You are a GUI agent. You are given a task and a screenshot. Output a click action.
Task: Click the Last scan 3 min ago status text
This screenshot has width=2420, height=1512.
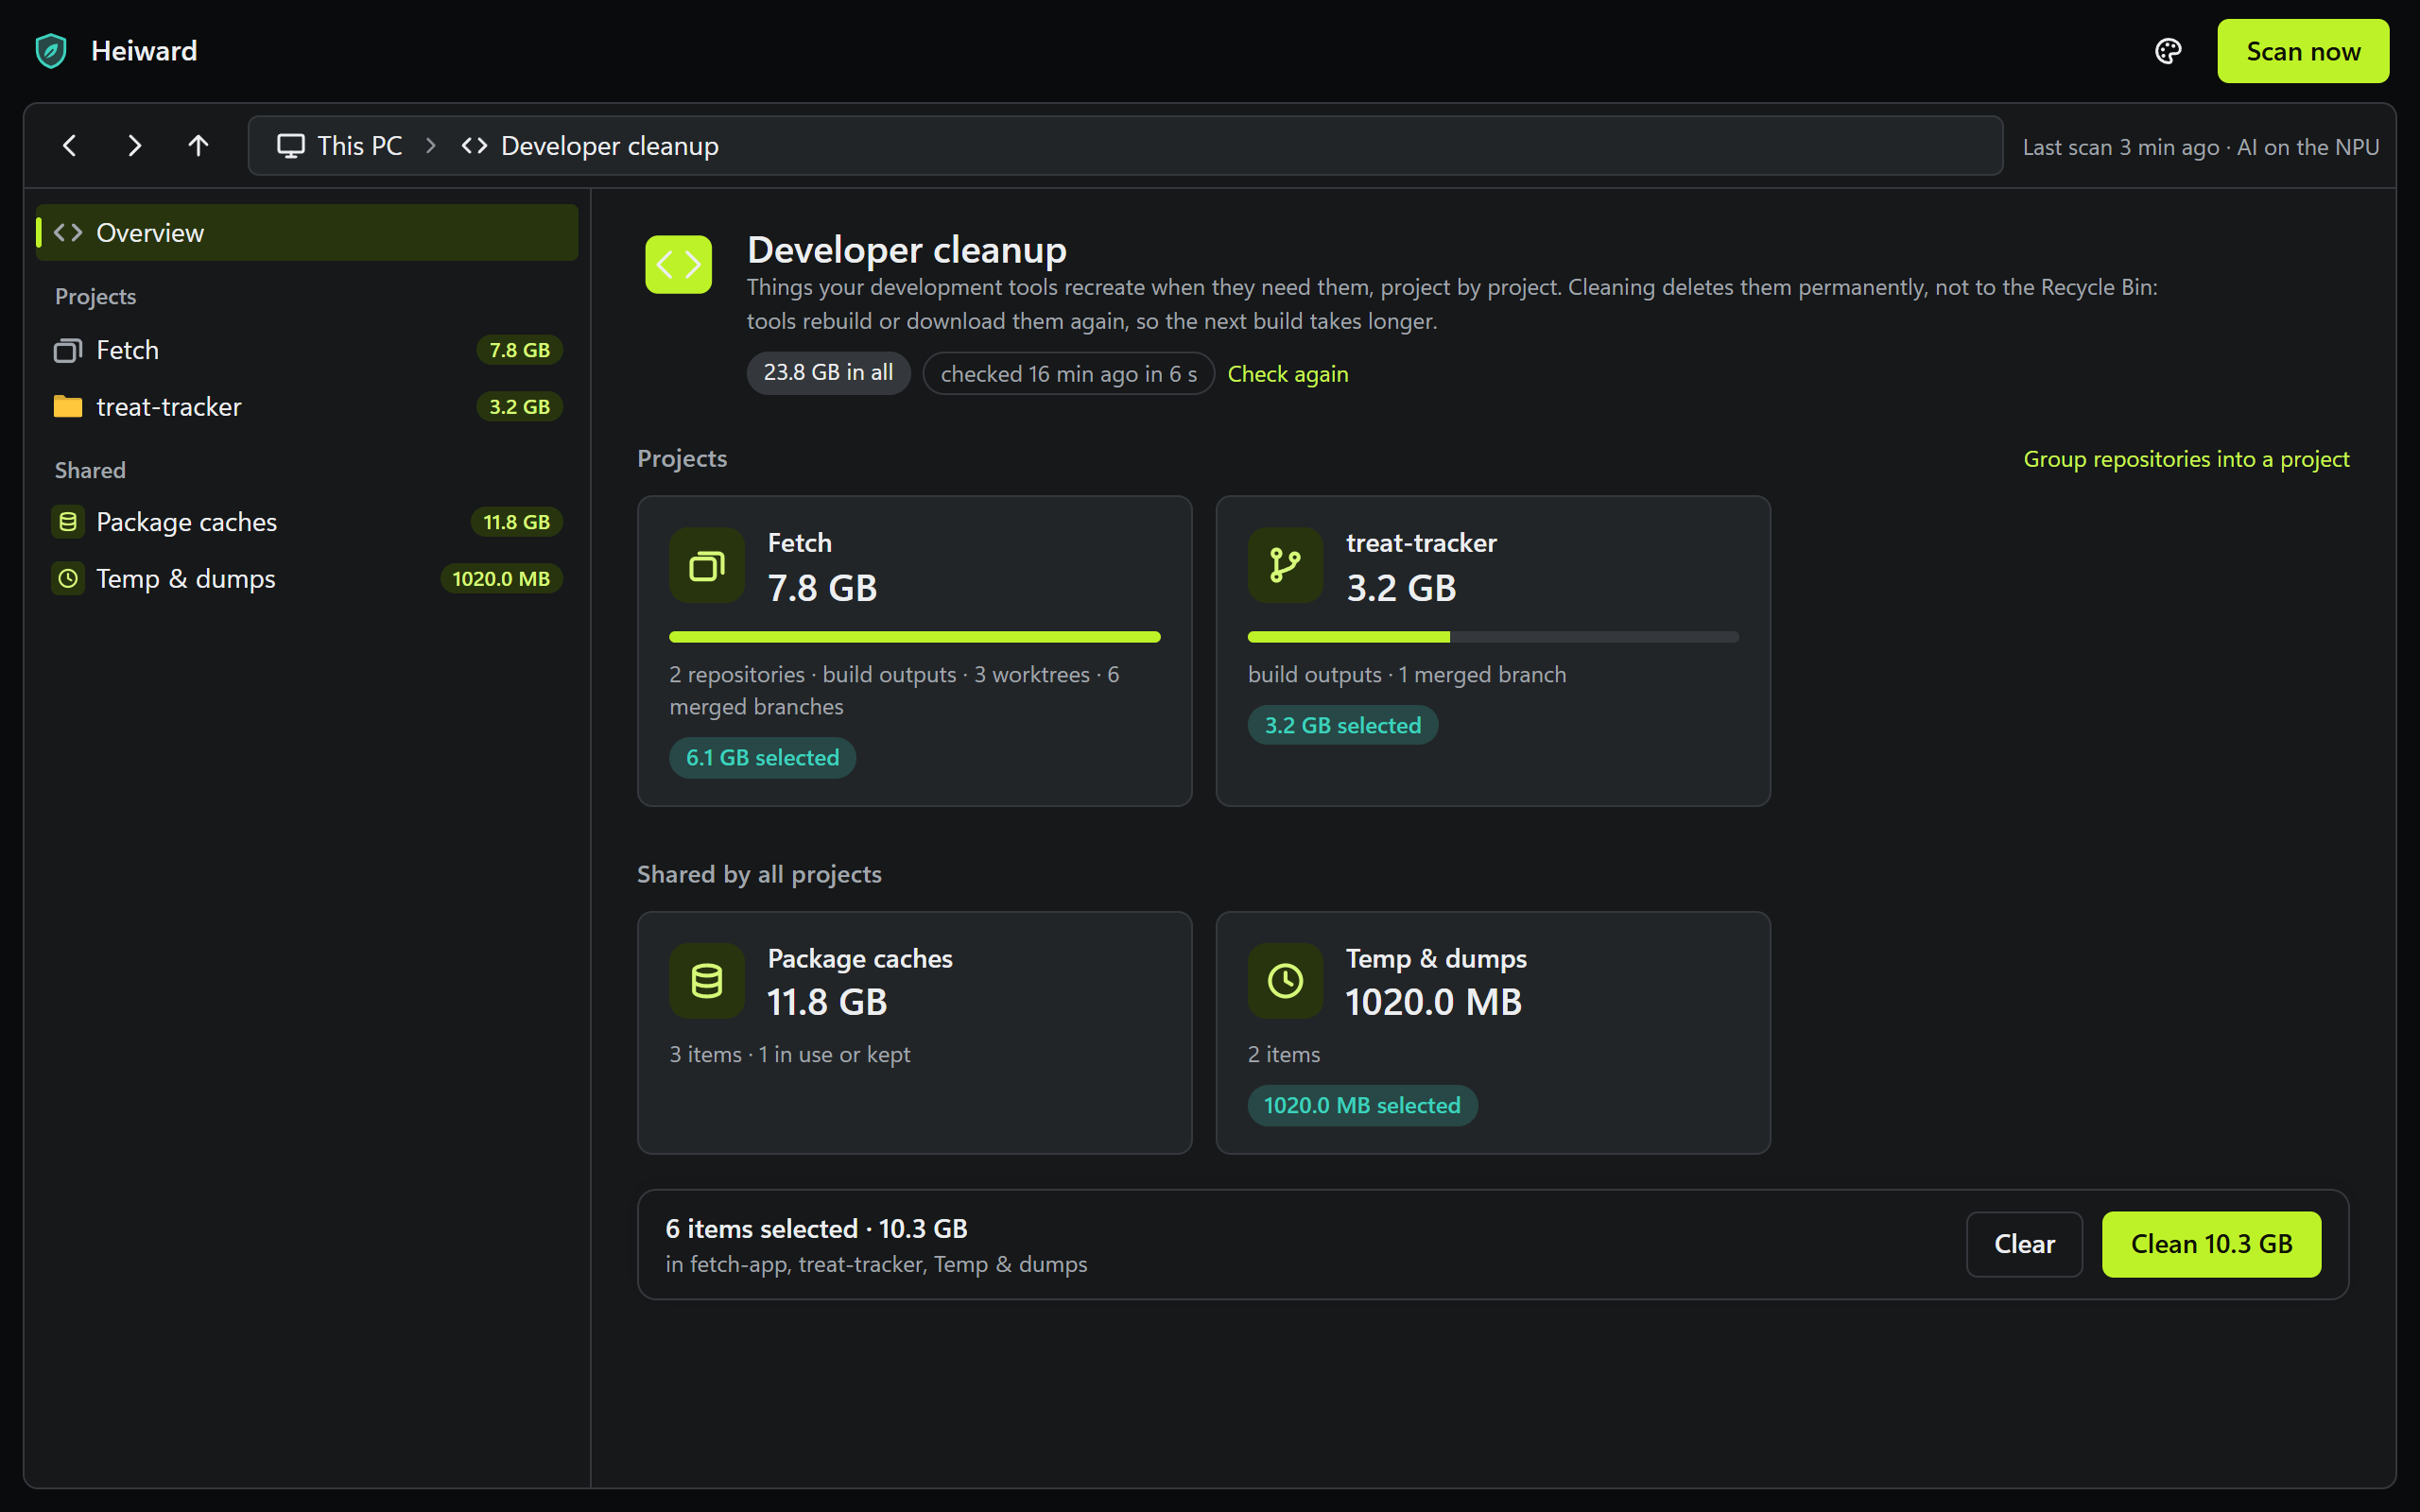click(2201, 147)
